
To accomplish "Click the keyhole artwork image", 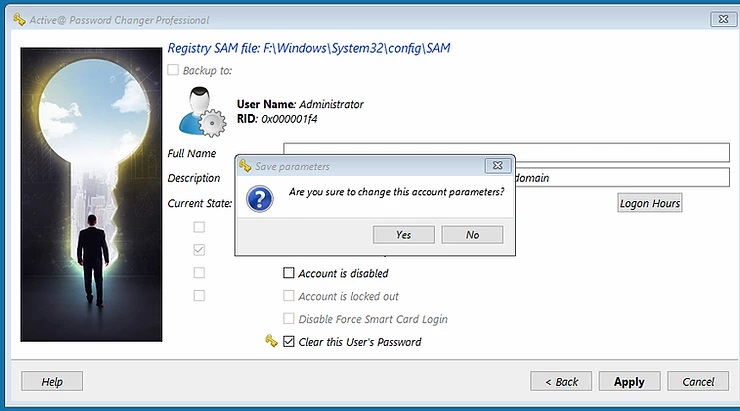I will 91,194.
